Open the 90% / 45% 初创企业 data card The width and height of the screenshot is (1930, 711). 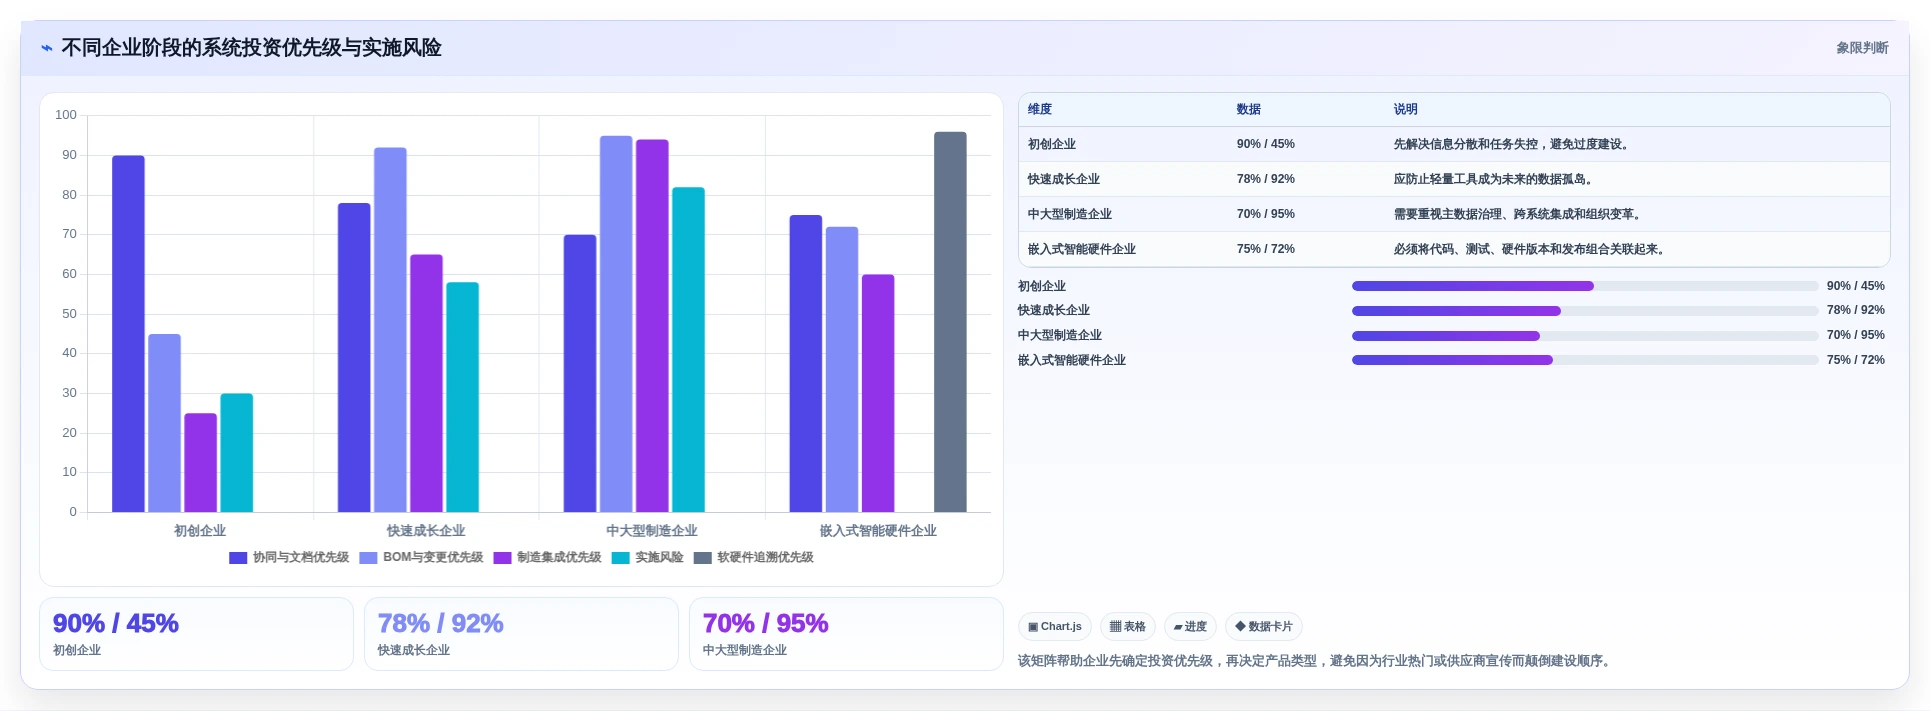[x=196, y=634]
